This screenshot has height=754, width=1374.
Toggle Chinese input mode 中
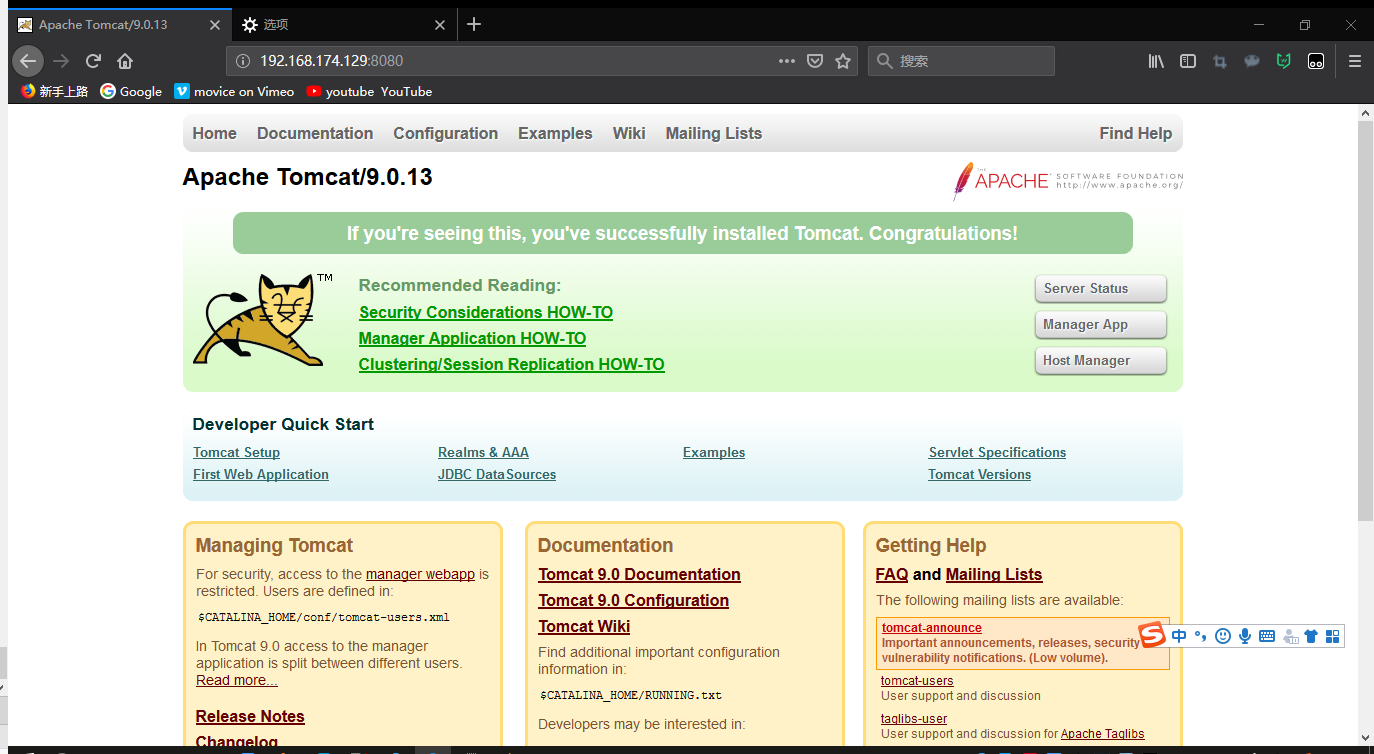click(1179, 636)
